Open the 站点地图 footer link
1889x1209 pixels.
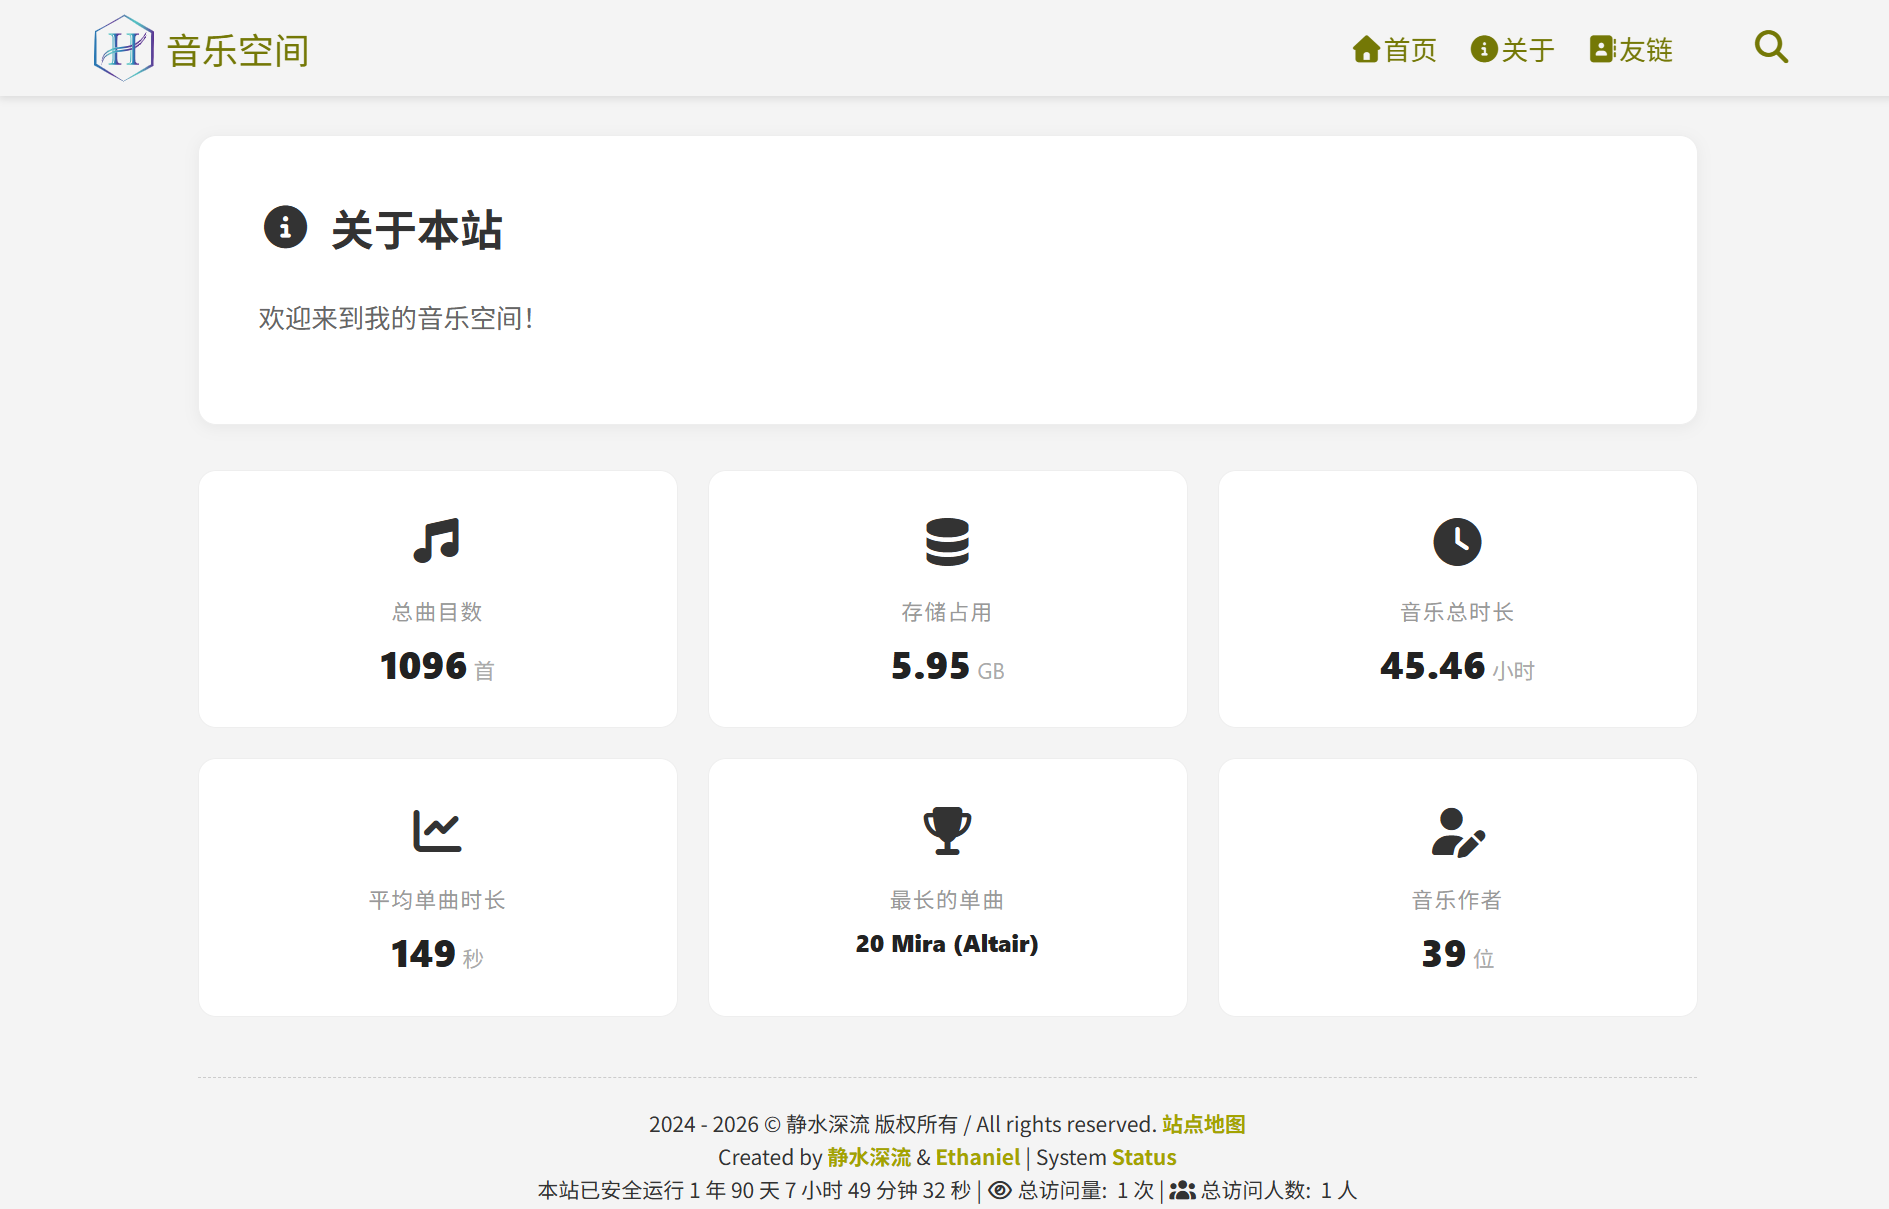(x=1204, y=1124)
